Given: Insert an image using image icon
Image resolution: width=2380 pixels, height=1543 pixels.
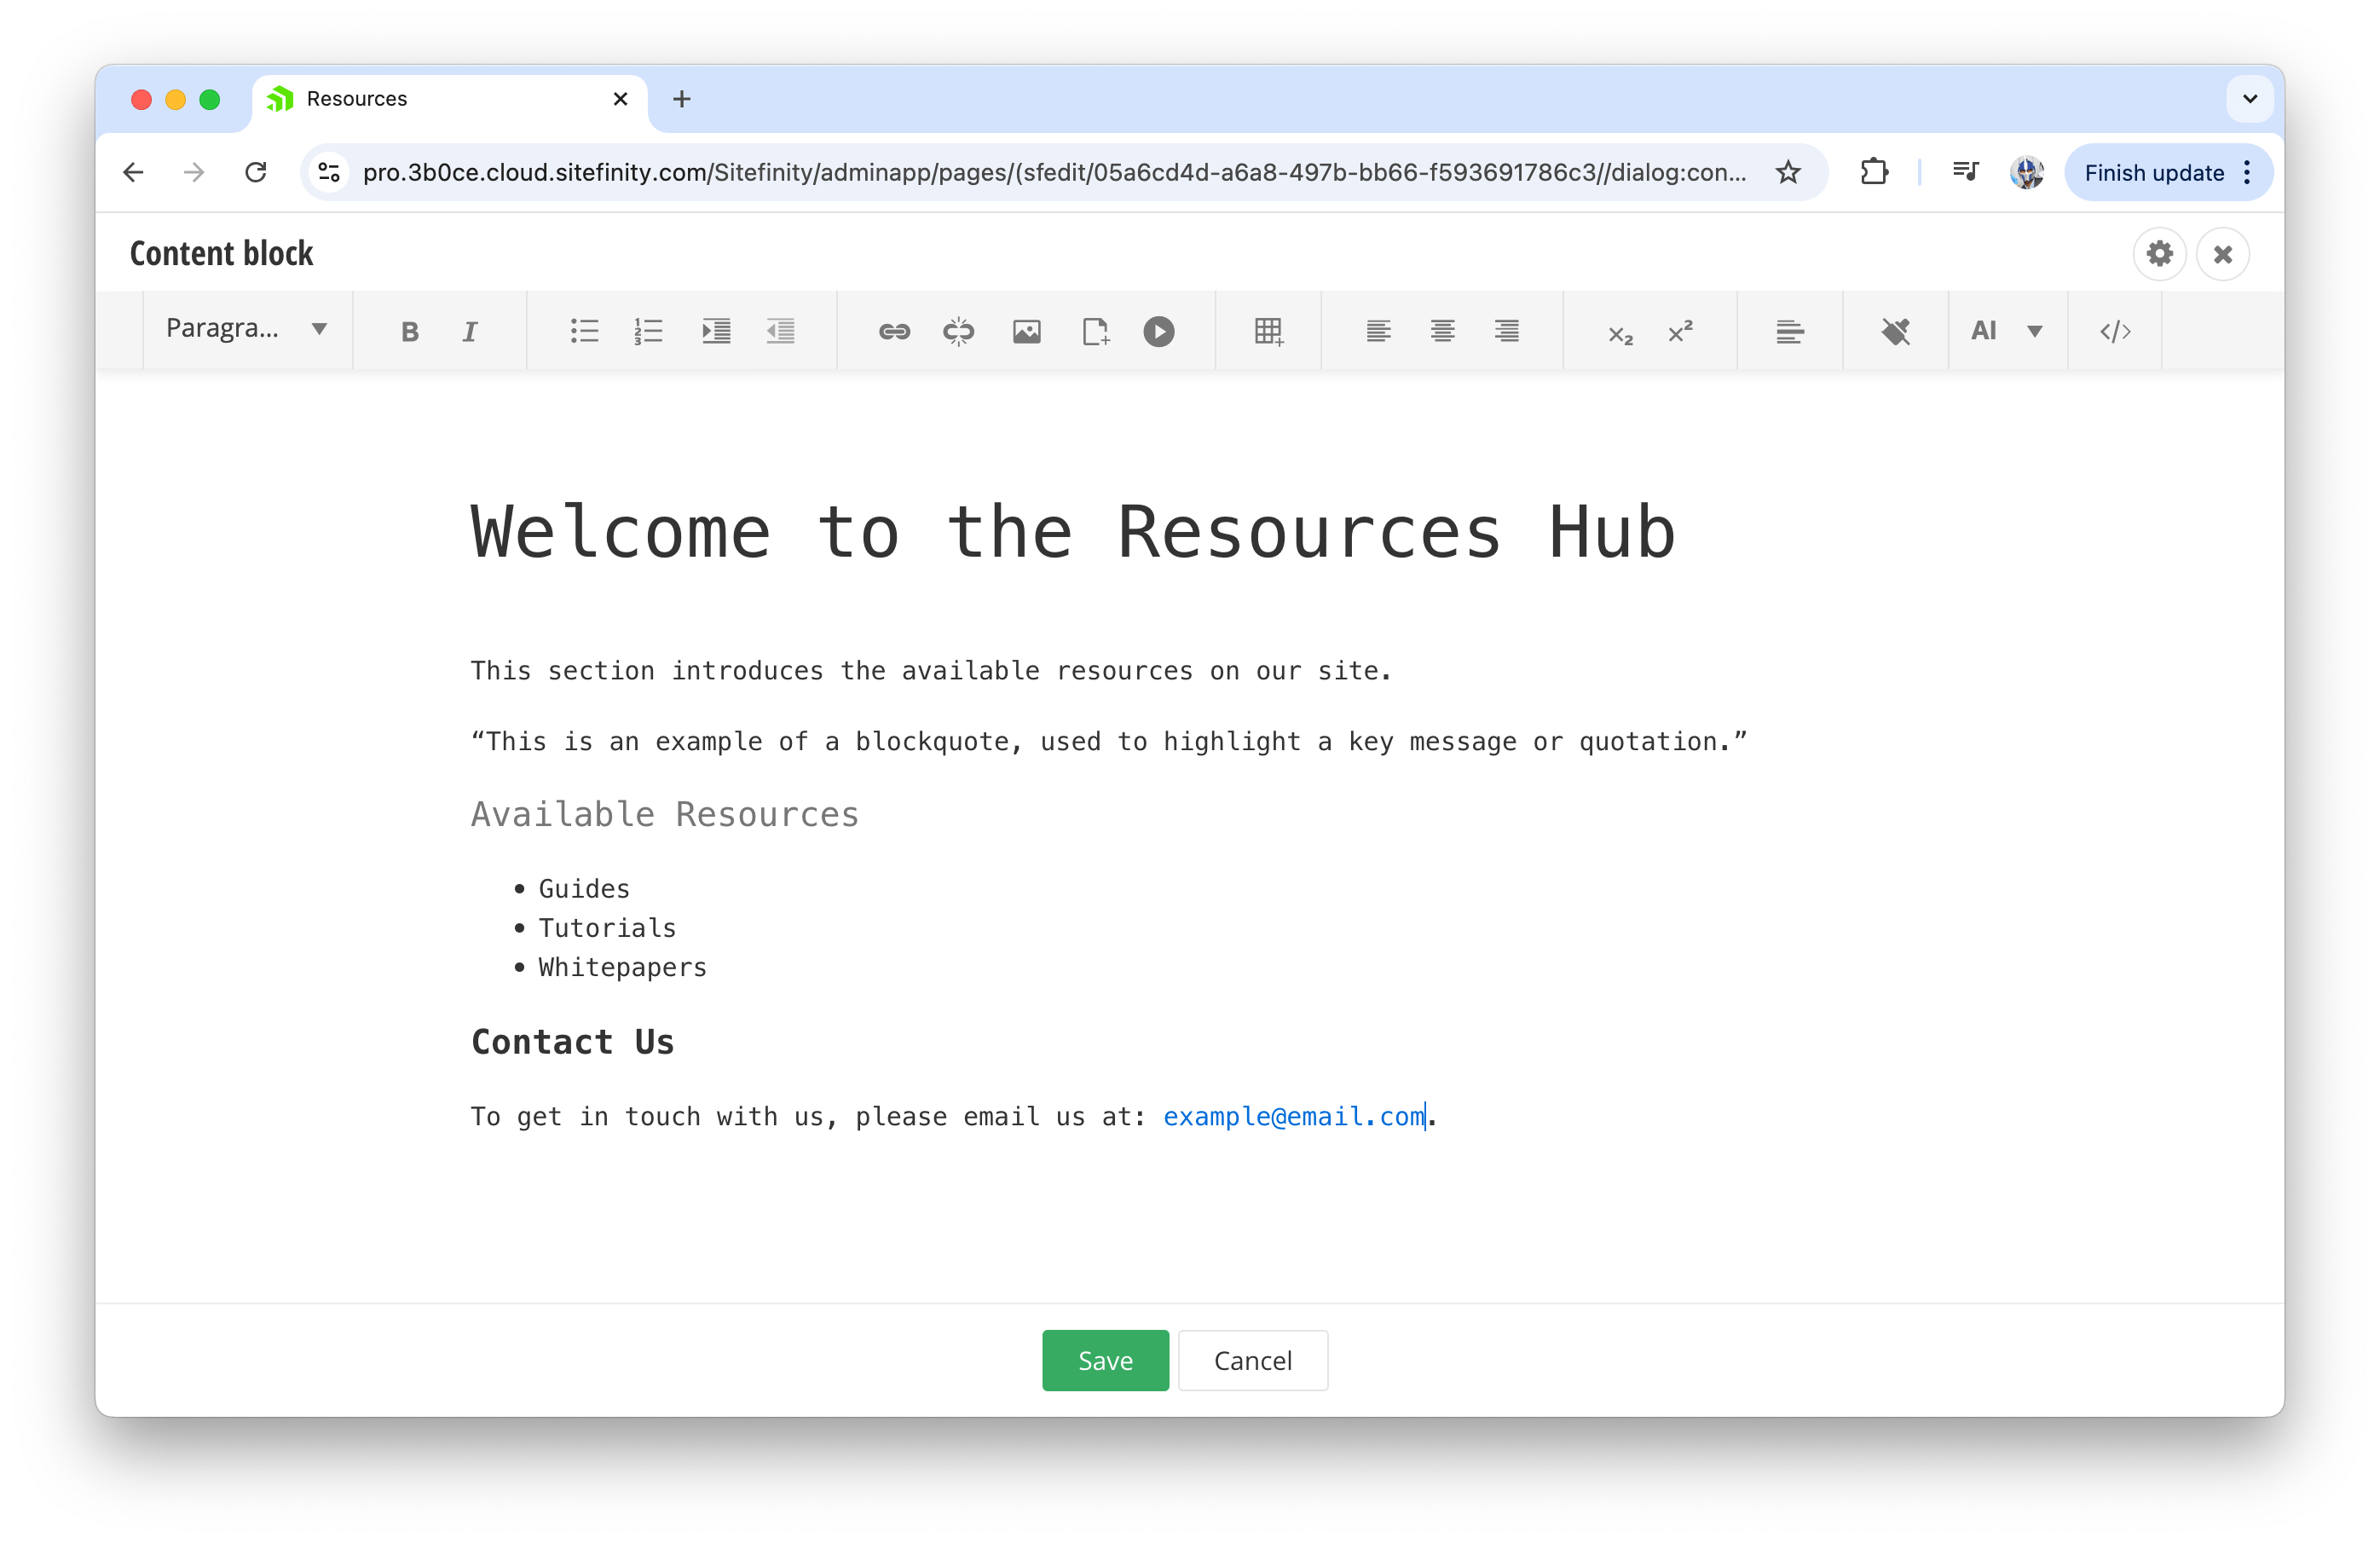Looking at the screenshot, I should 1027,332.
